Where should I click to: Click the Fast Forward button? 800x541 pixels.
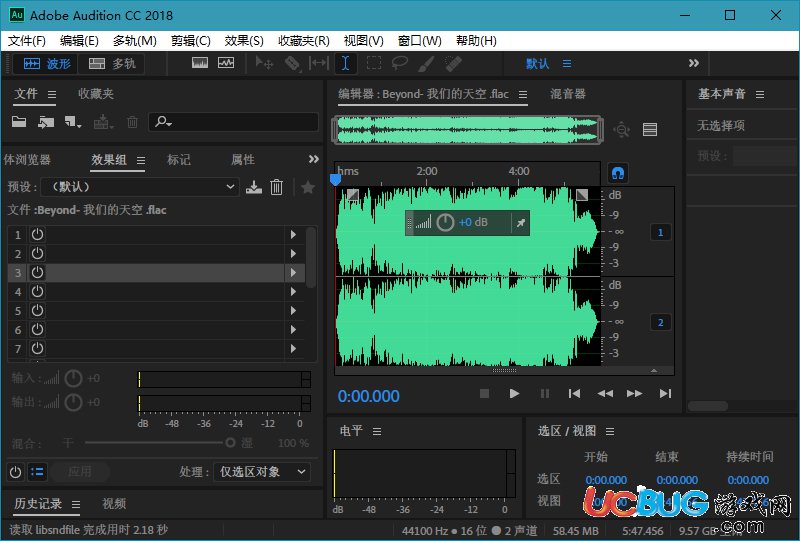click(634, 394)
